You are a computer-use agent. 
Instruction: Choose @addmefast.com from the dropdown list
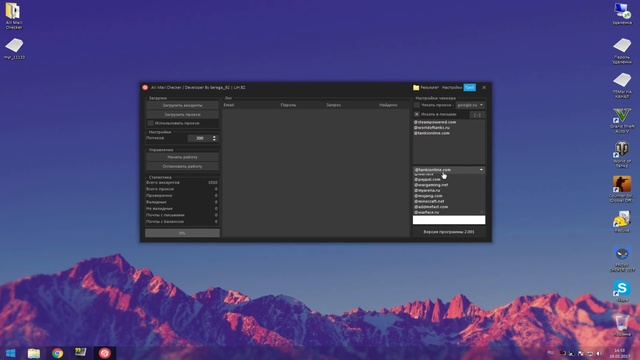pyautogui.click(x=431, y=207)
